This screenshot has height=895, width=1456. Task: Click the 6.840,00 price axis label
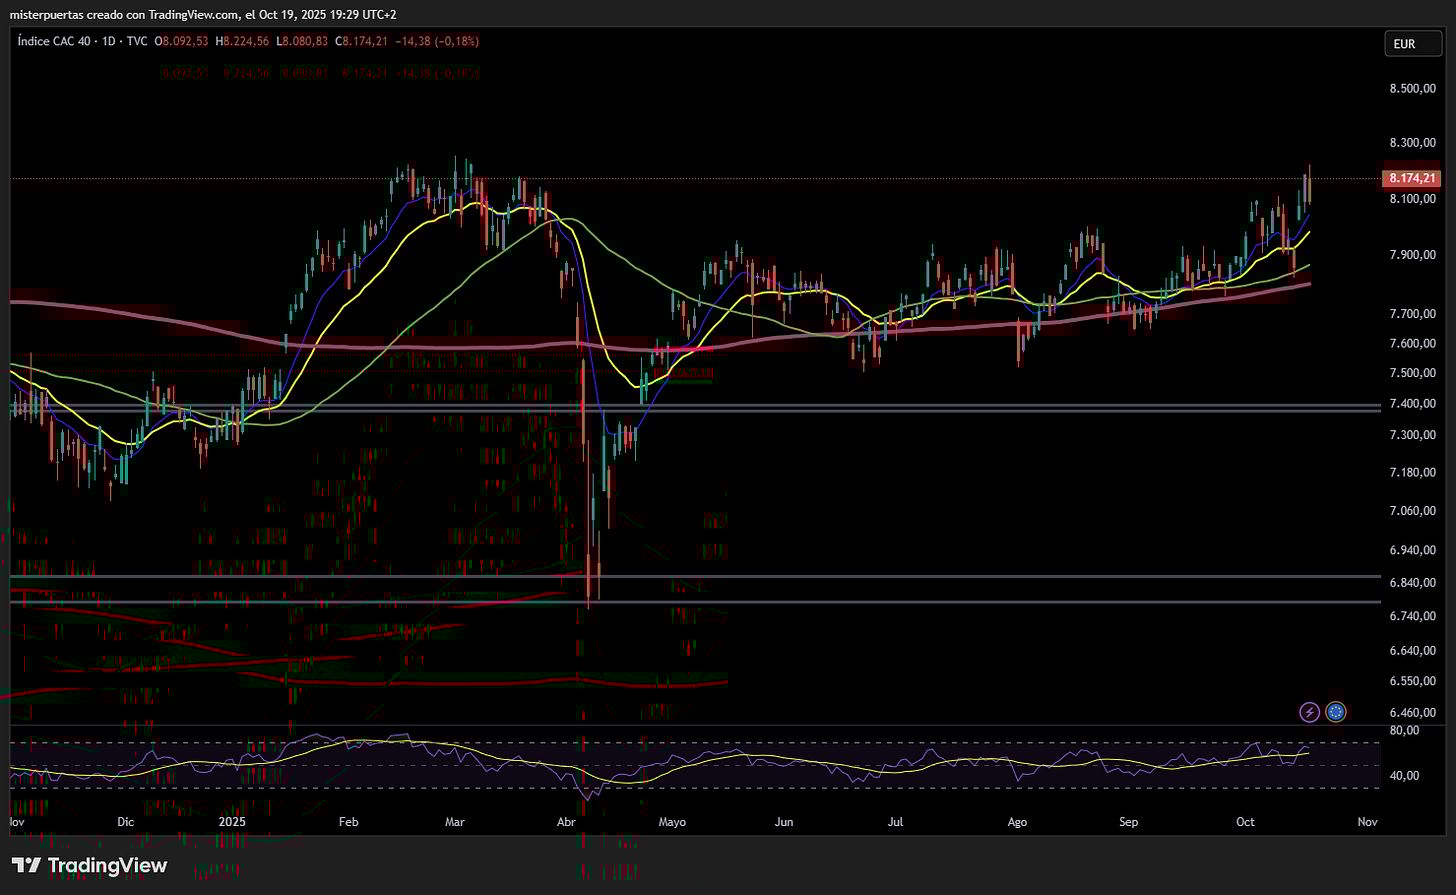click(x=1411, y=583)
